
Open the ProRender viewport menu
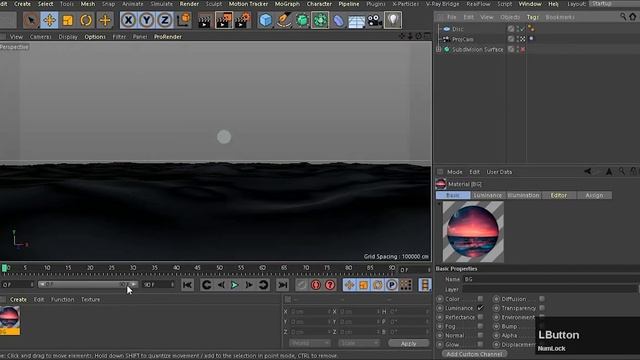coord(168,37)
